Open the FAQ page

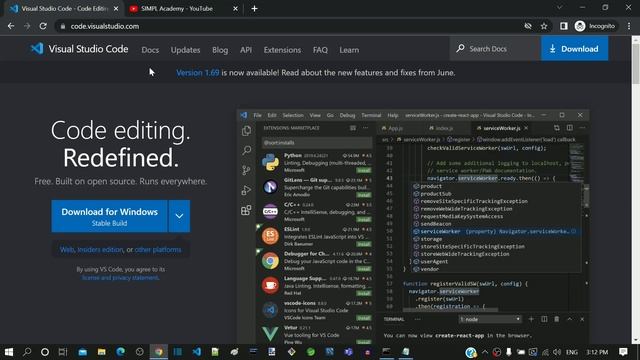320,50
